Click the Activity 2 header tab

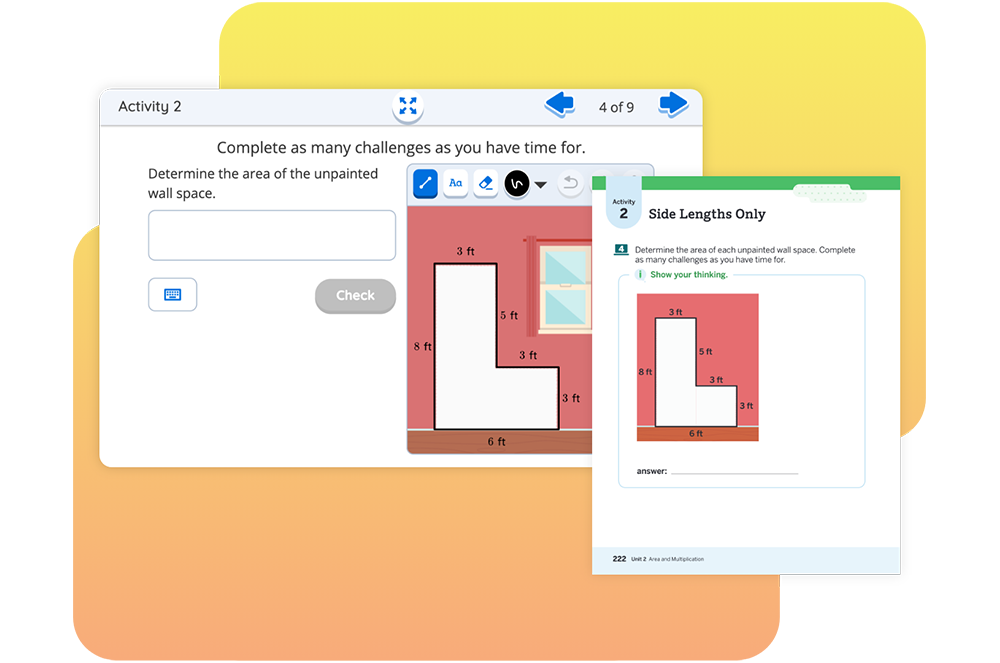(x=150, y=106)
